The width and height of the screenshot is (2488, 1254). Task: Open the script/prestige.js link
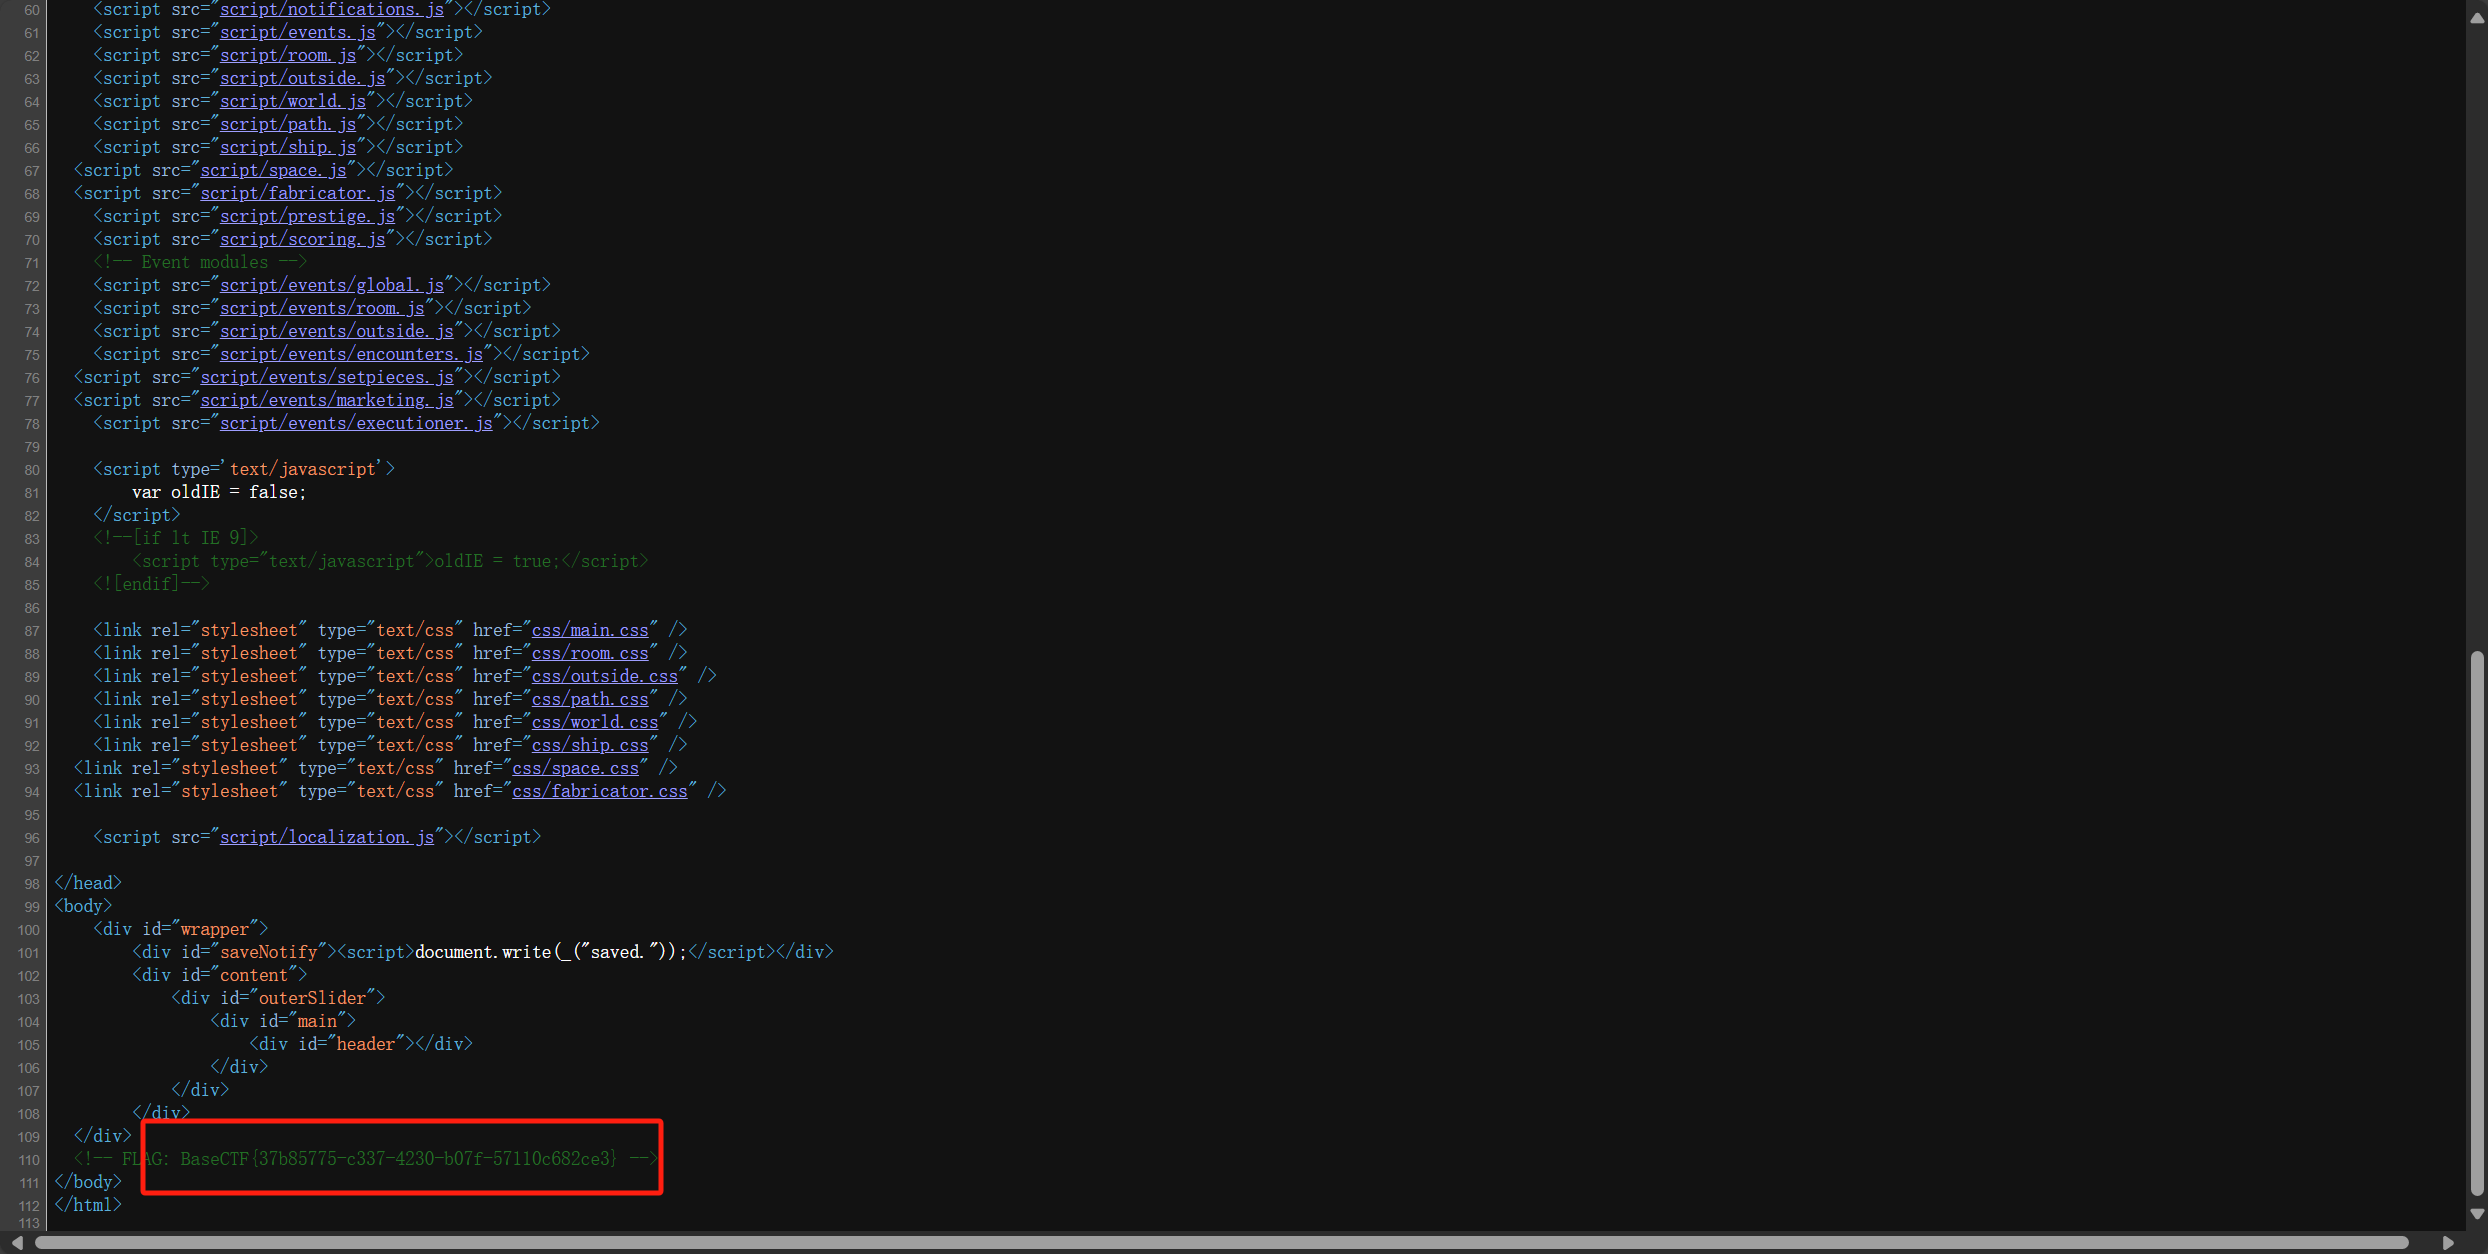307,216
